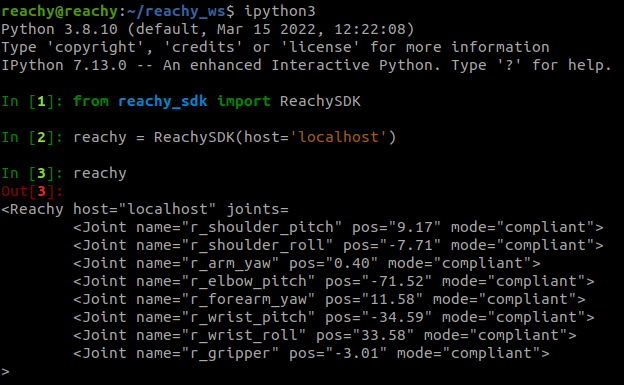Click the 'IPython 7.13.0' banner line
The width and height of the screenshot is (624, 385).
(306, 65)
